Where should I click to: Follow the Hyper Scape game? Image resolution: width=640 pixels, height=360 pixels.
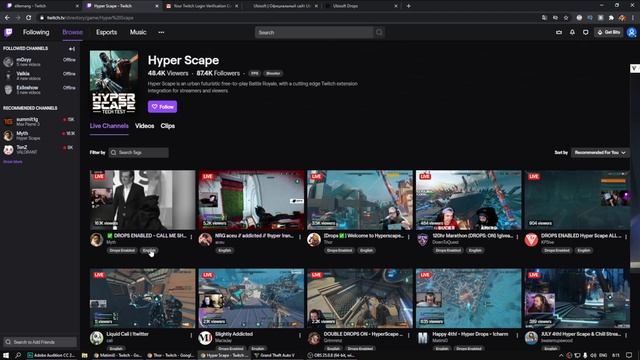[162, 107]
